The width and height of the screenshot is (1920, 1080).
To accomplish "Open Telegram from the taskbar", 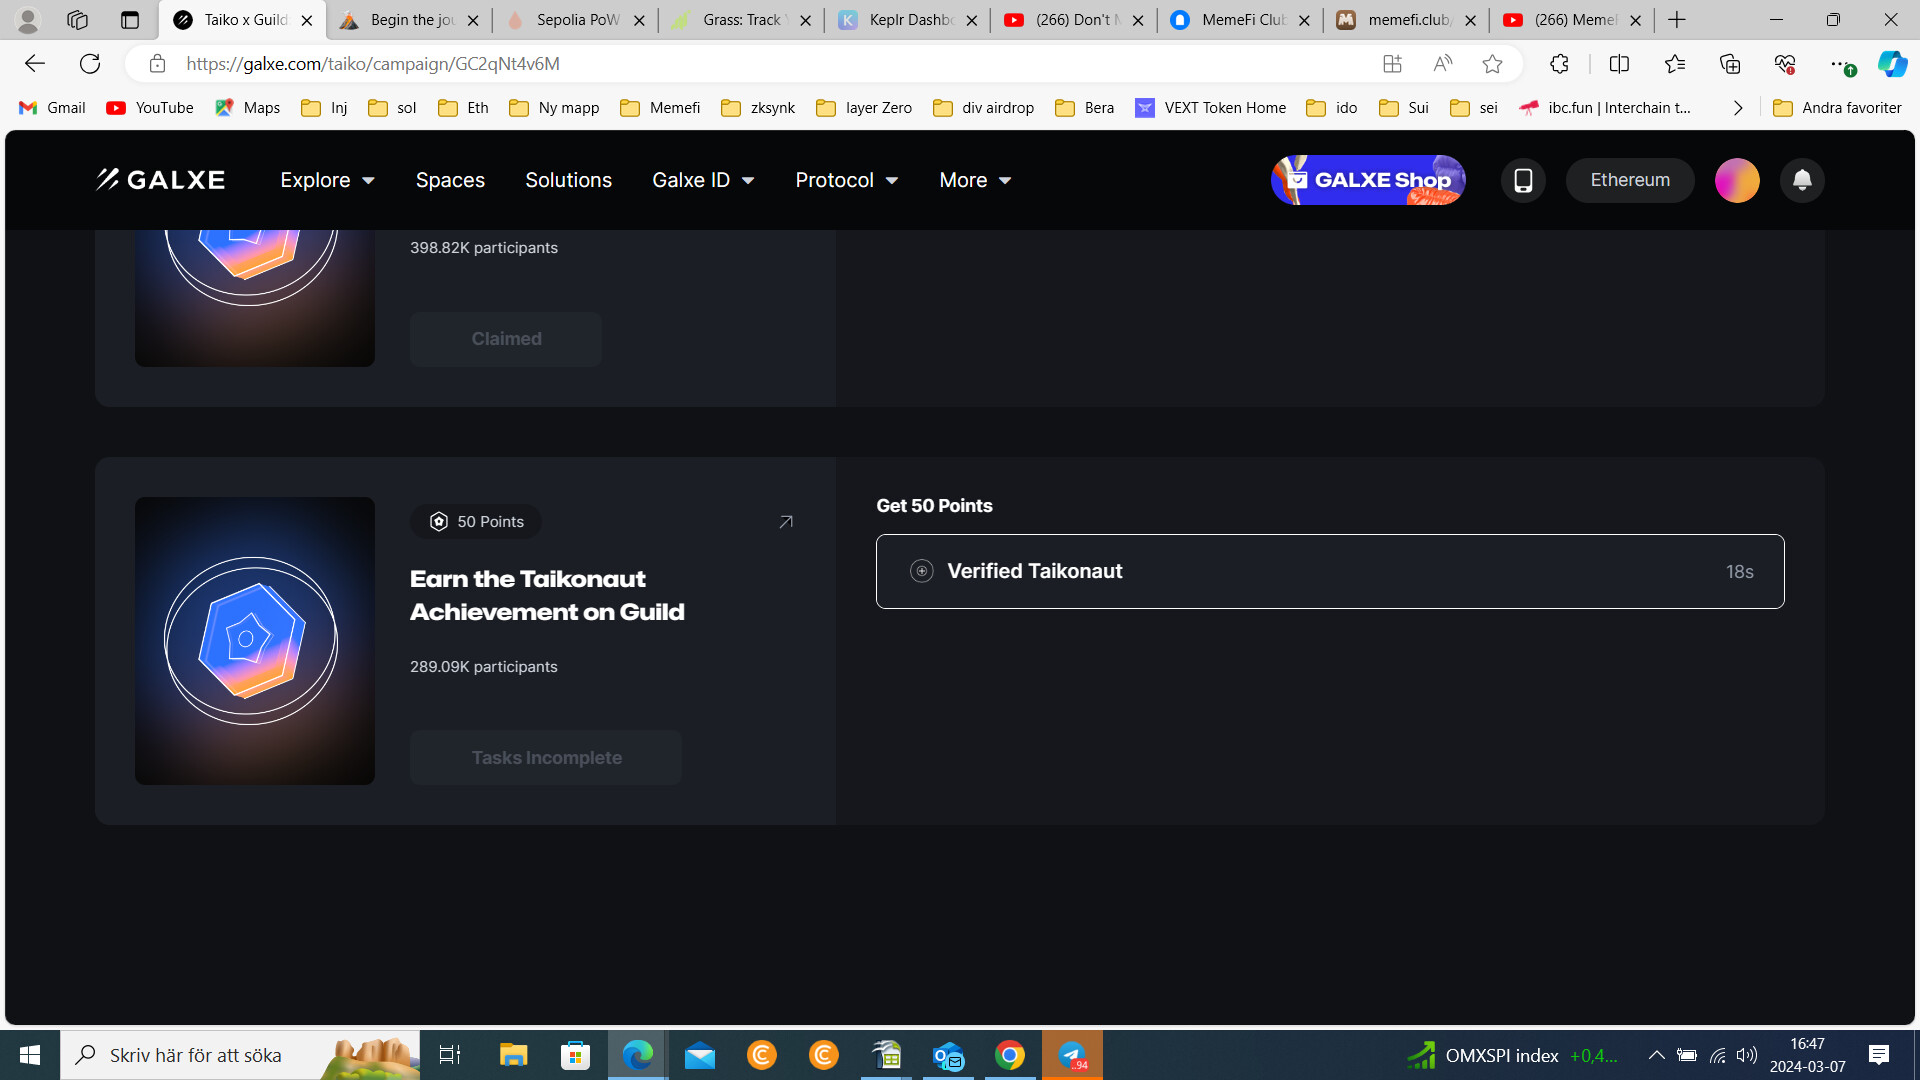I will [x=1072, y=1055].
